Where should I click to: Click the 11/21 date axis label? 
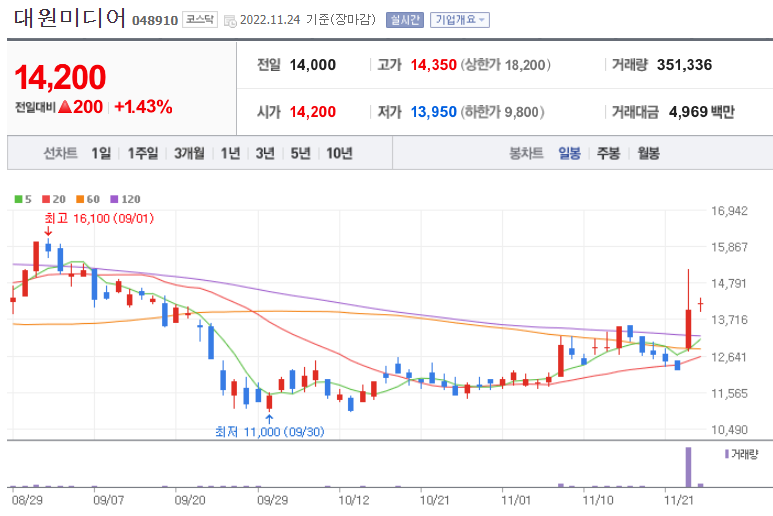point(679,500)
